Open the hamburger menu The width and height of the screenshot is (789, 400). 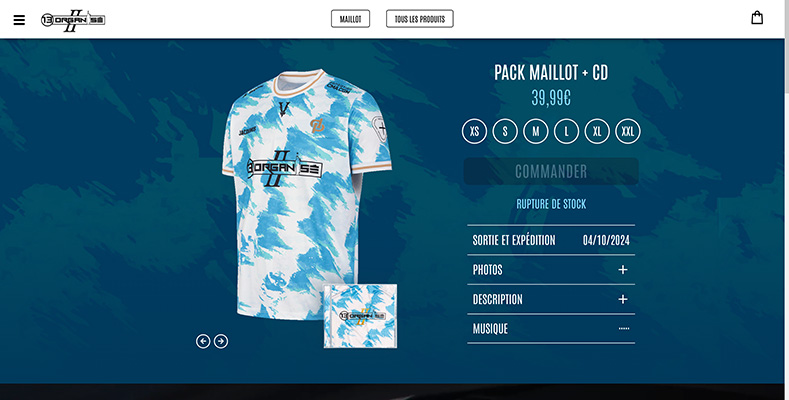pyautogui.click(x=19, y=20)
